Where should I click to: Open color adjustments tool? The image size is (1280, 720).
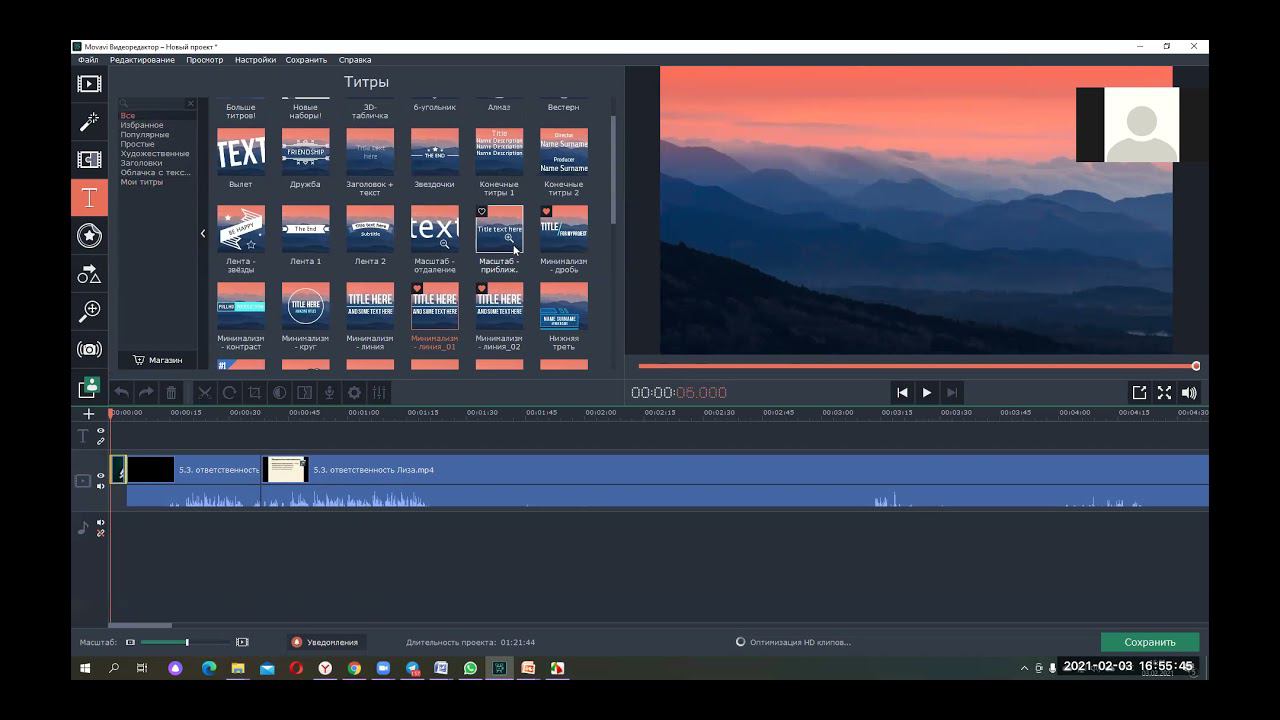pyautogui.click(x=280, y=393)
